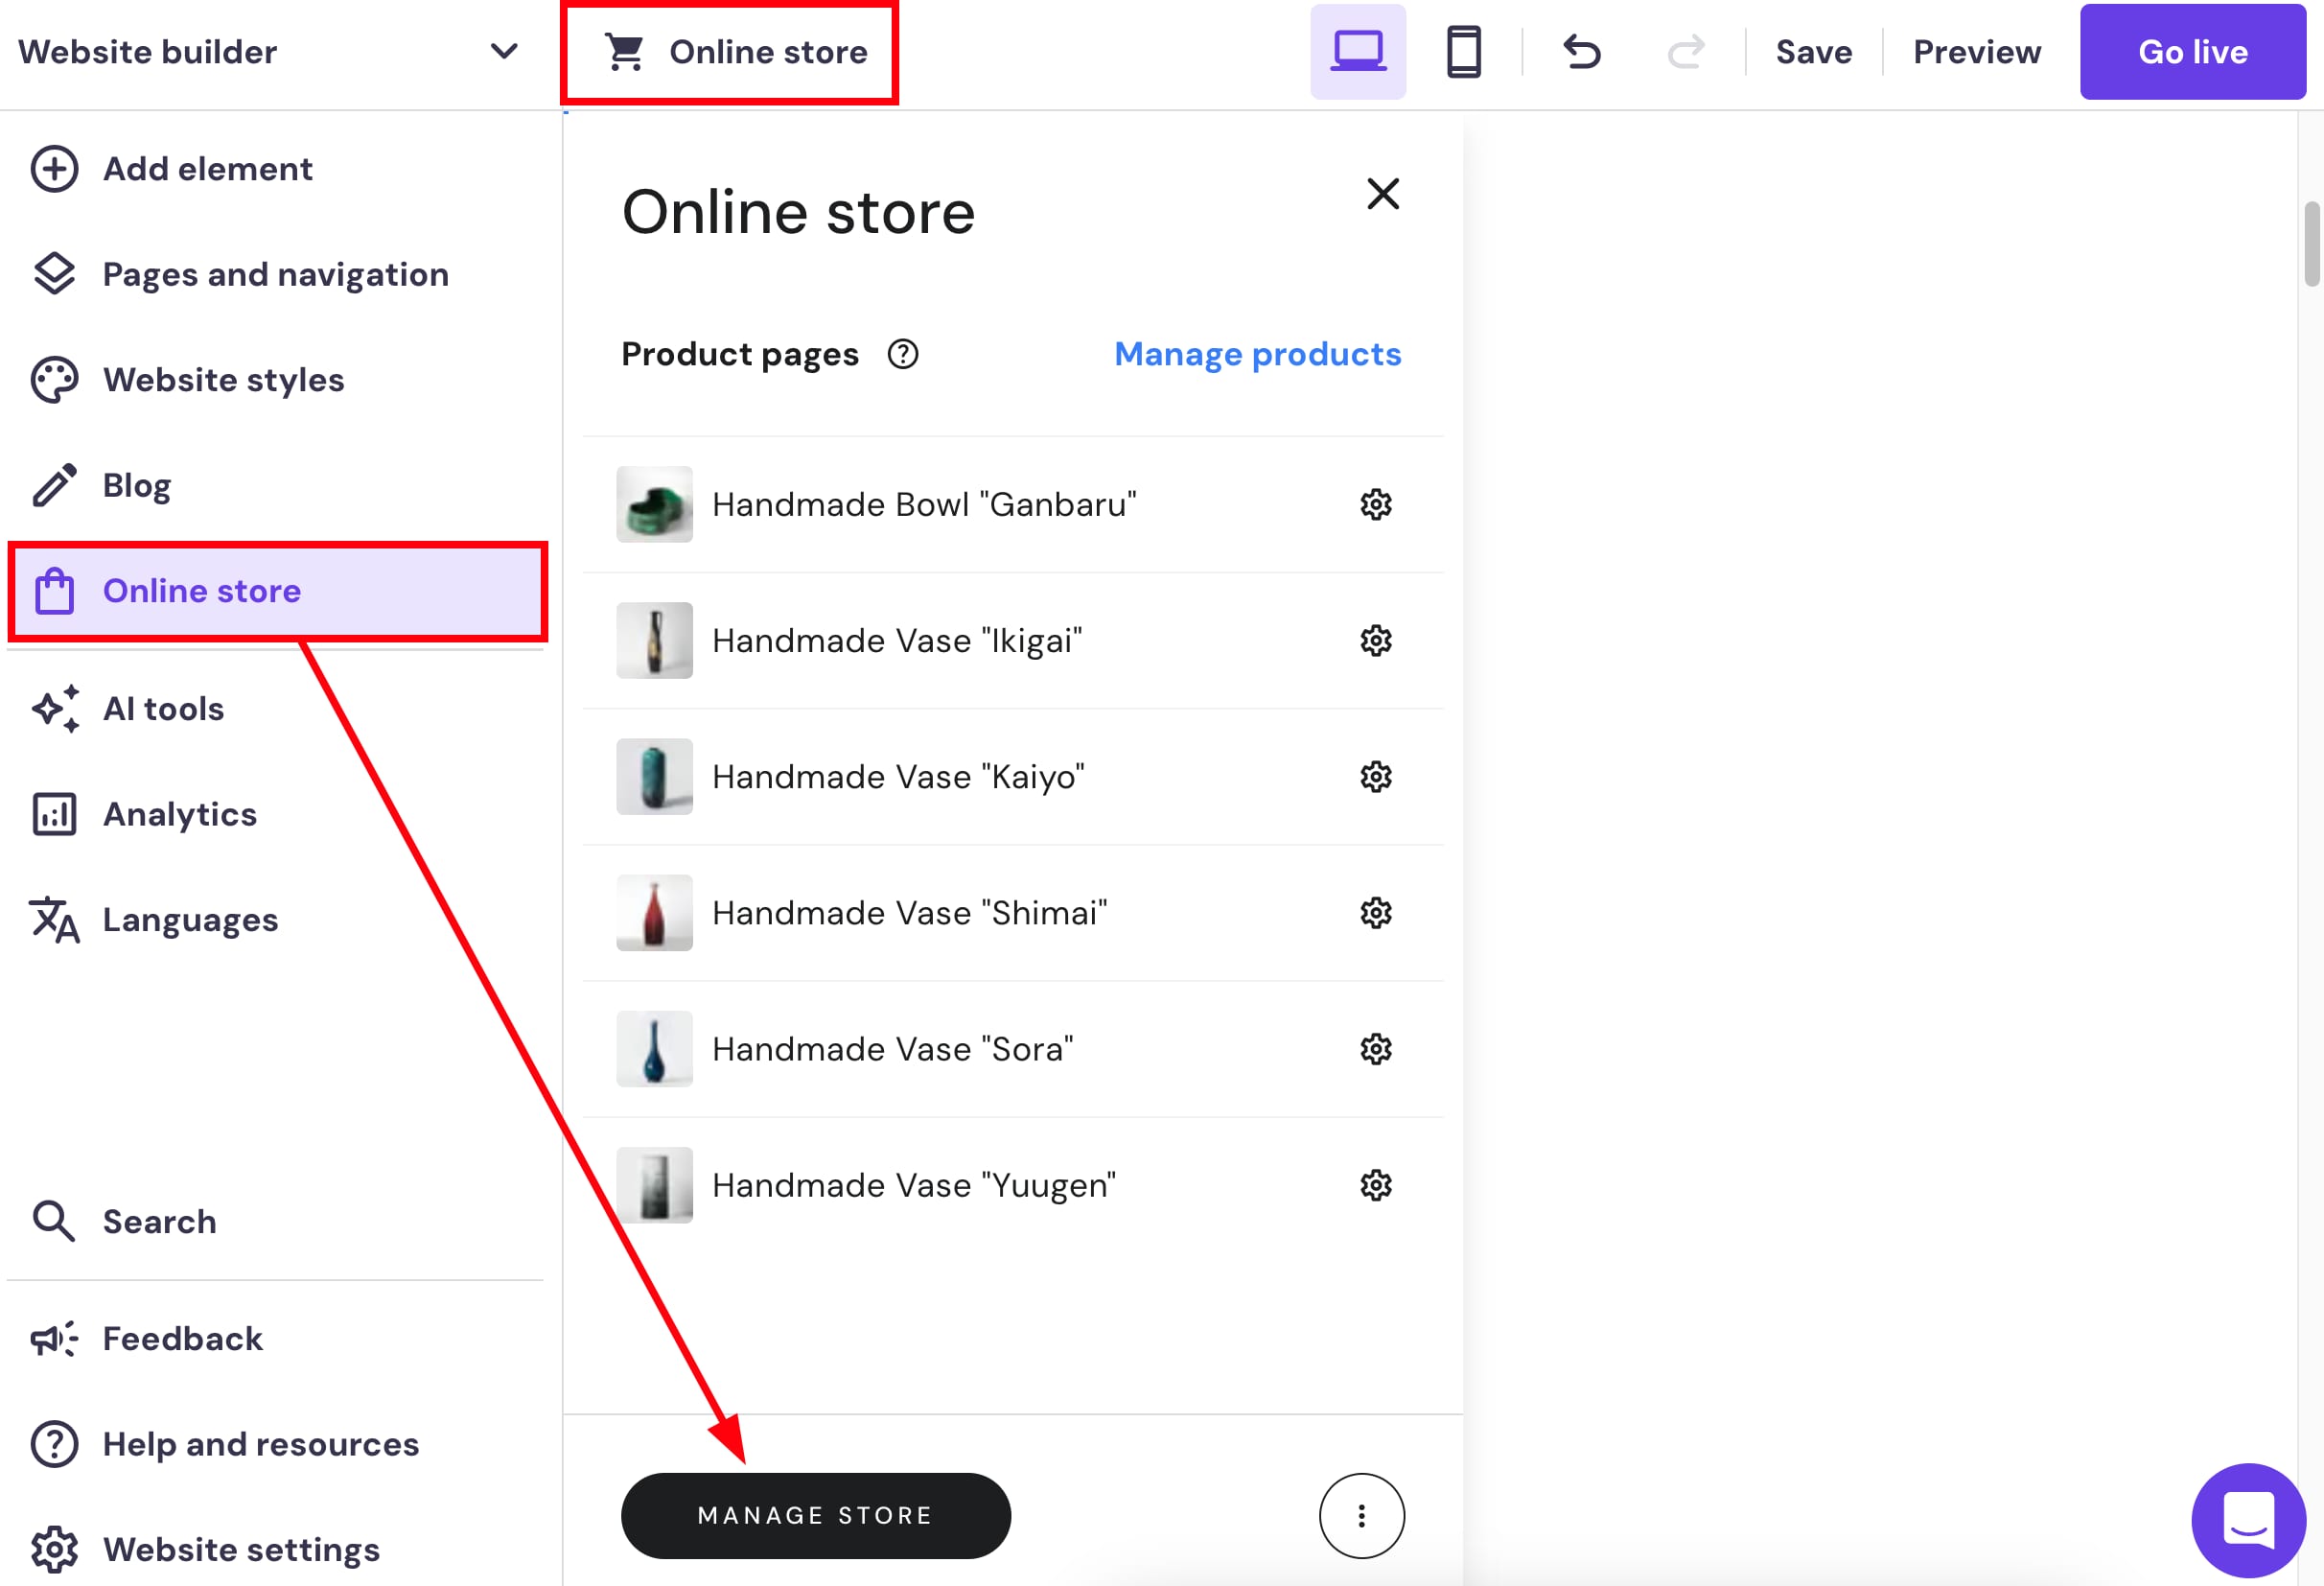This screenshot has height=1586, width=2324.
Task: Close the Online store panel
Action: [x=1383, y=194]
